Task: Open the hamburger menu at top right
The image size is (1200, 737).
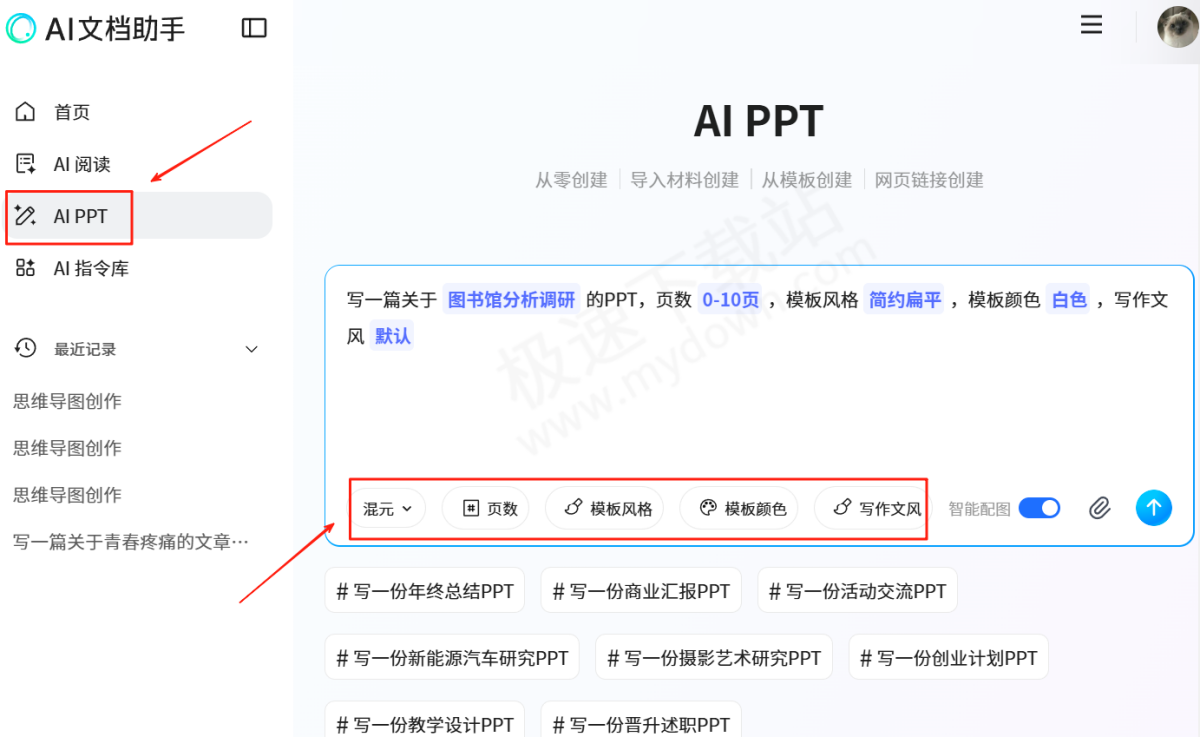Action: (1090, 25)
